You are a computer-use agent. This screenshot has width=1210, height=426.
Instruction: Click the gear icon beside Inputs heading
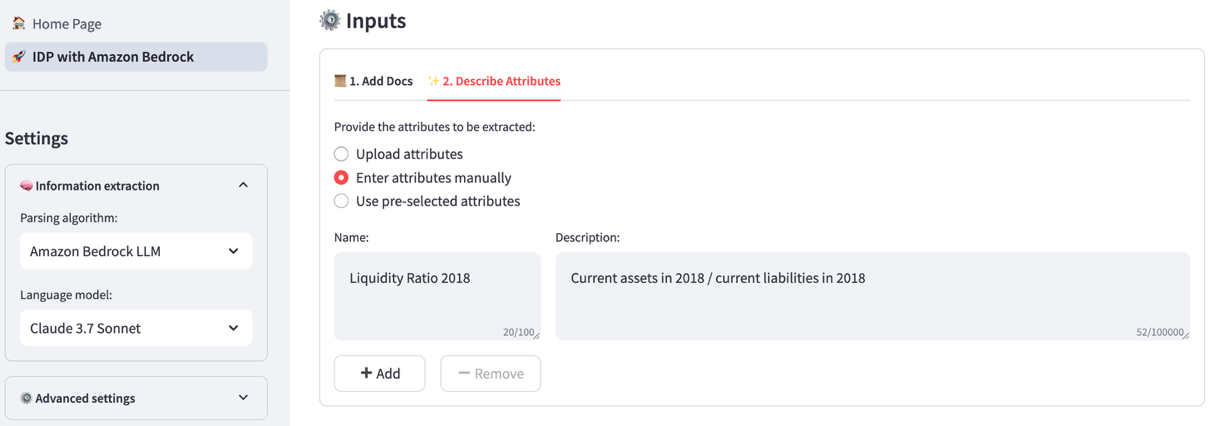(329, 20)
